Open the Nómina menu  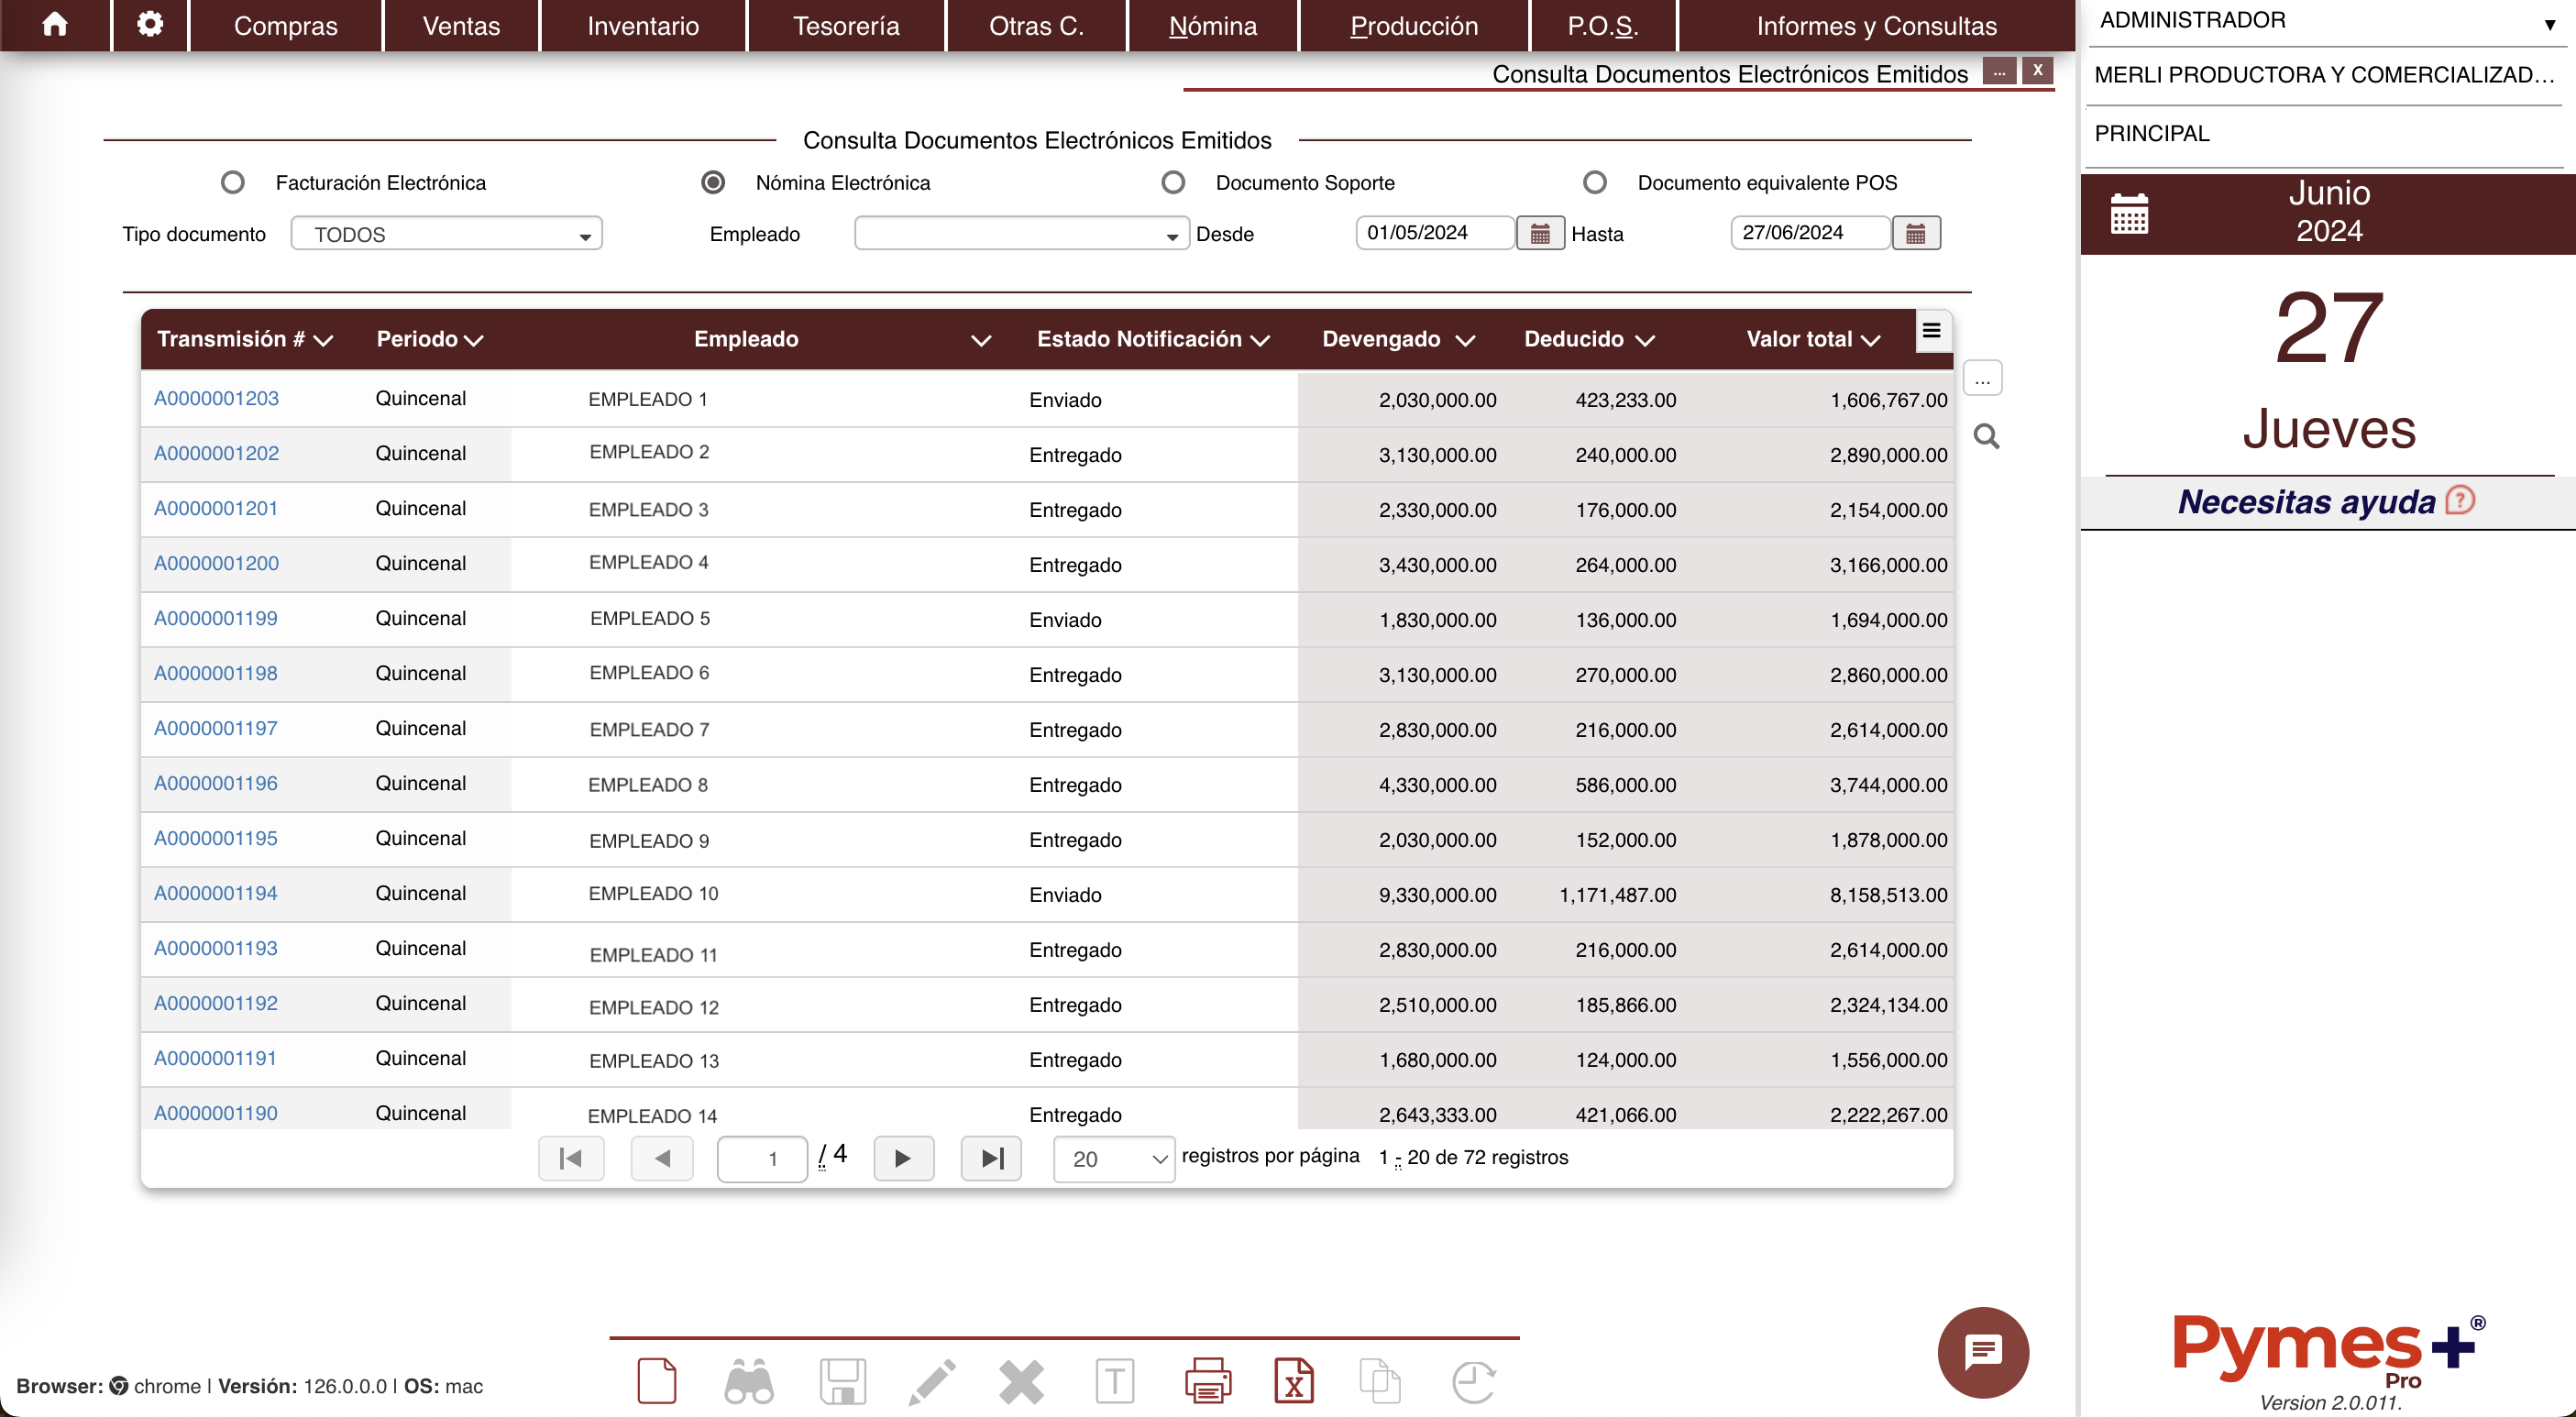click(1212, 25)
